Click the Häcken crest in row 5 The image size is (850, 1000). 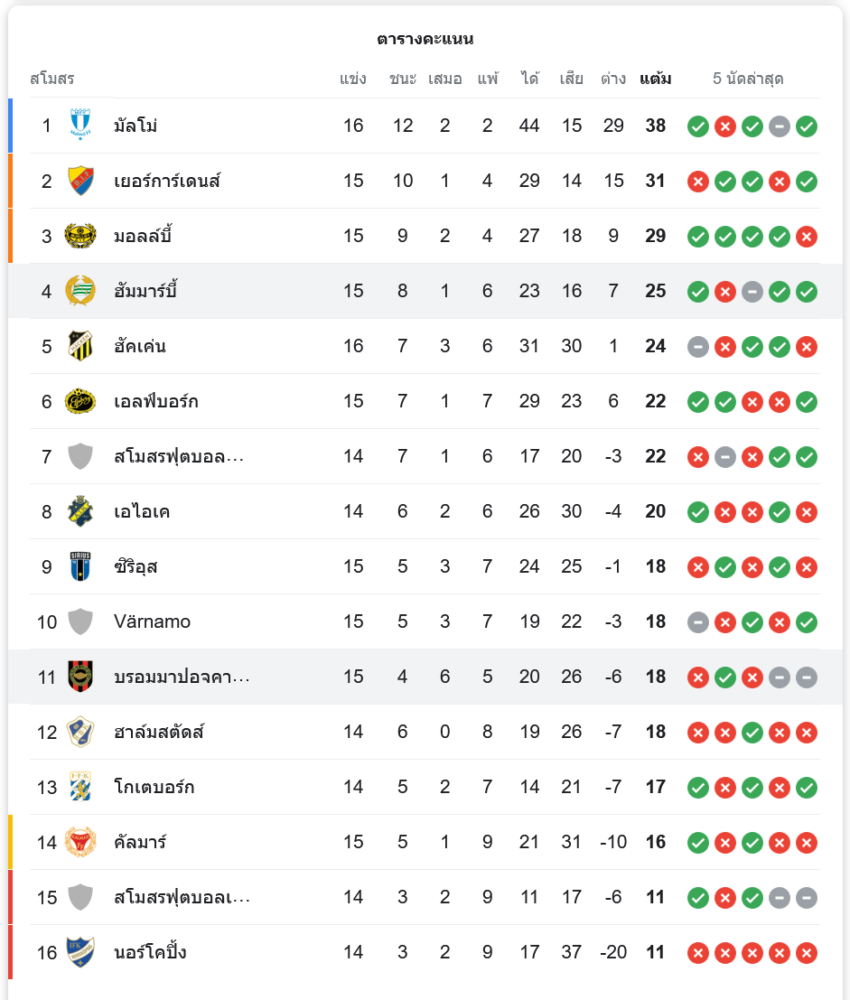click(x=80, y=346)
